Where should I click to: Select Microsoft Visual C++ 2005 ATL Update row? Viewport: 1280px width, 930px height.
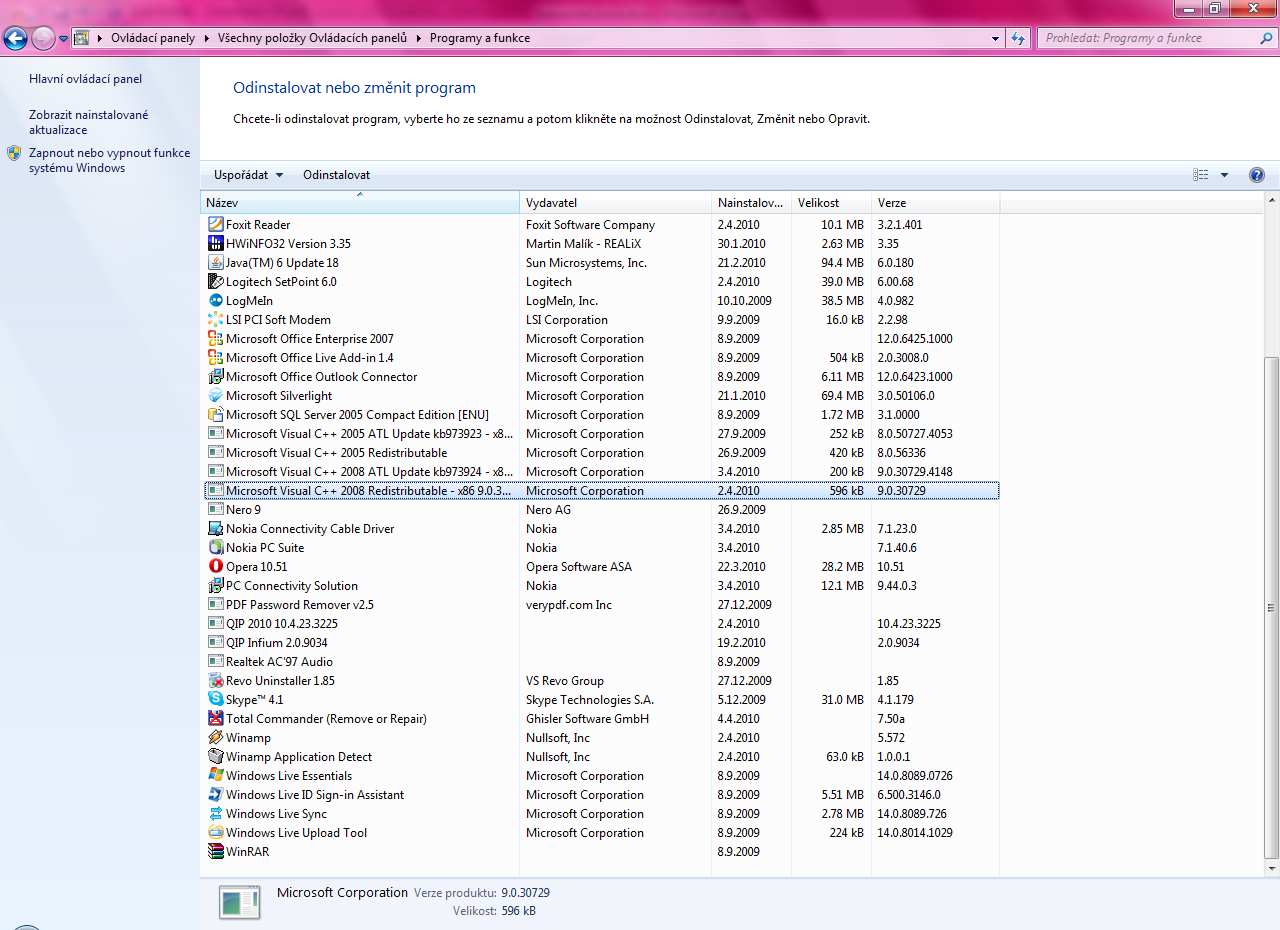pyautogui.click(x=602, y=434)
